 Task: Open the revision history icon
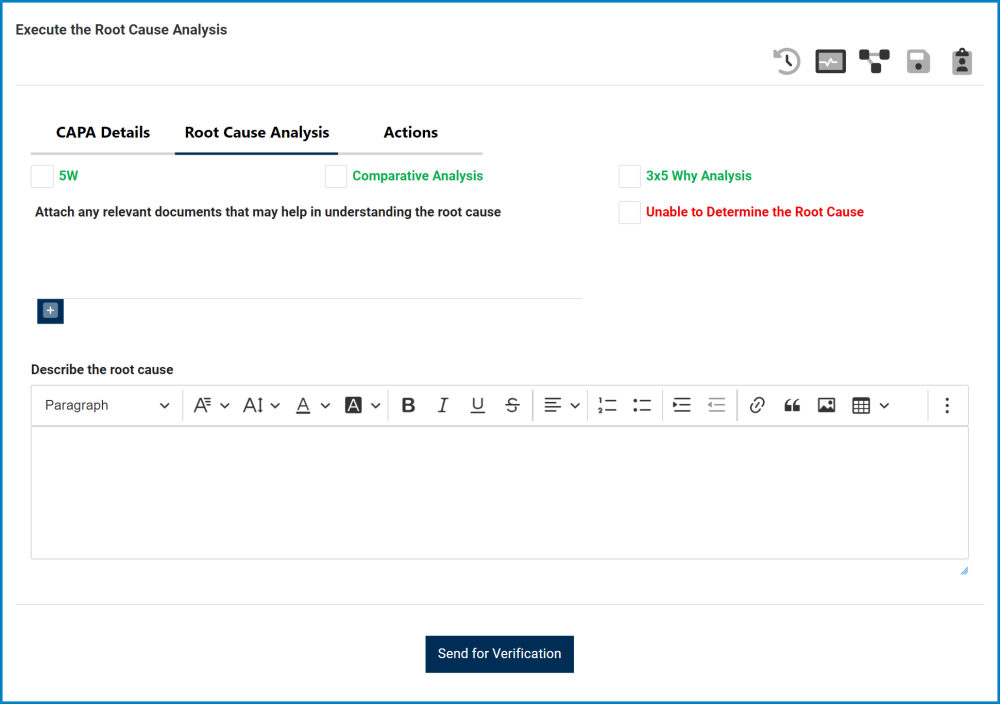pos(786,61)
